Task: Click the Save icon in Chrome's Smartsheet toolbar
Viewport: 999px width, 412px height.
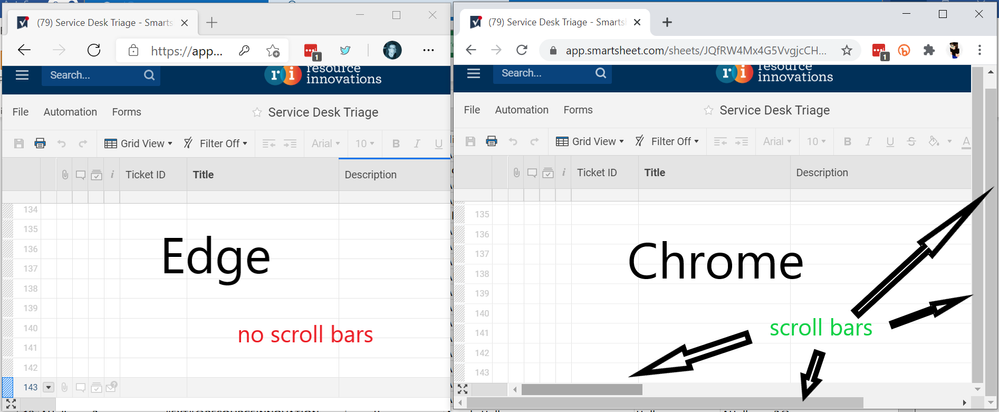Action: click(x=470, y=141)
